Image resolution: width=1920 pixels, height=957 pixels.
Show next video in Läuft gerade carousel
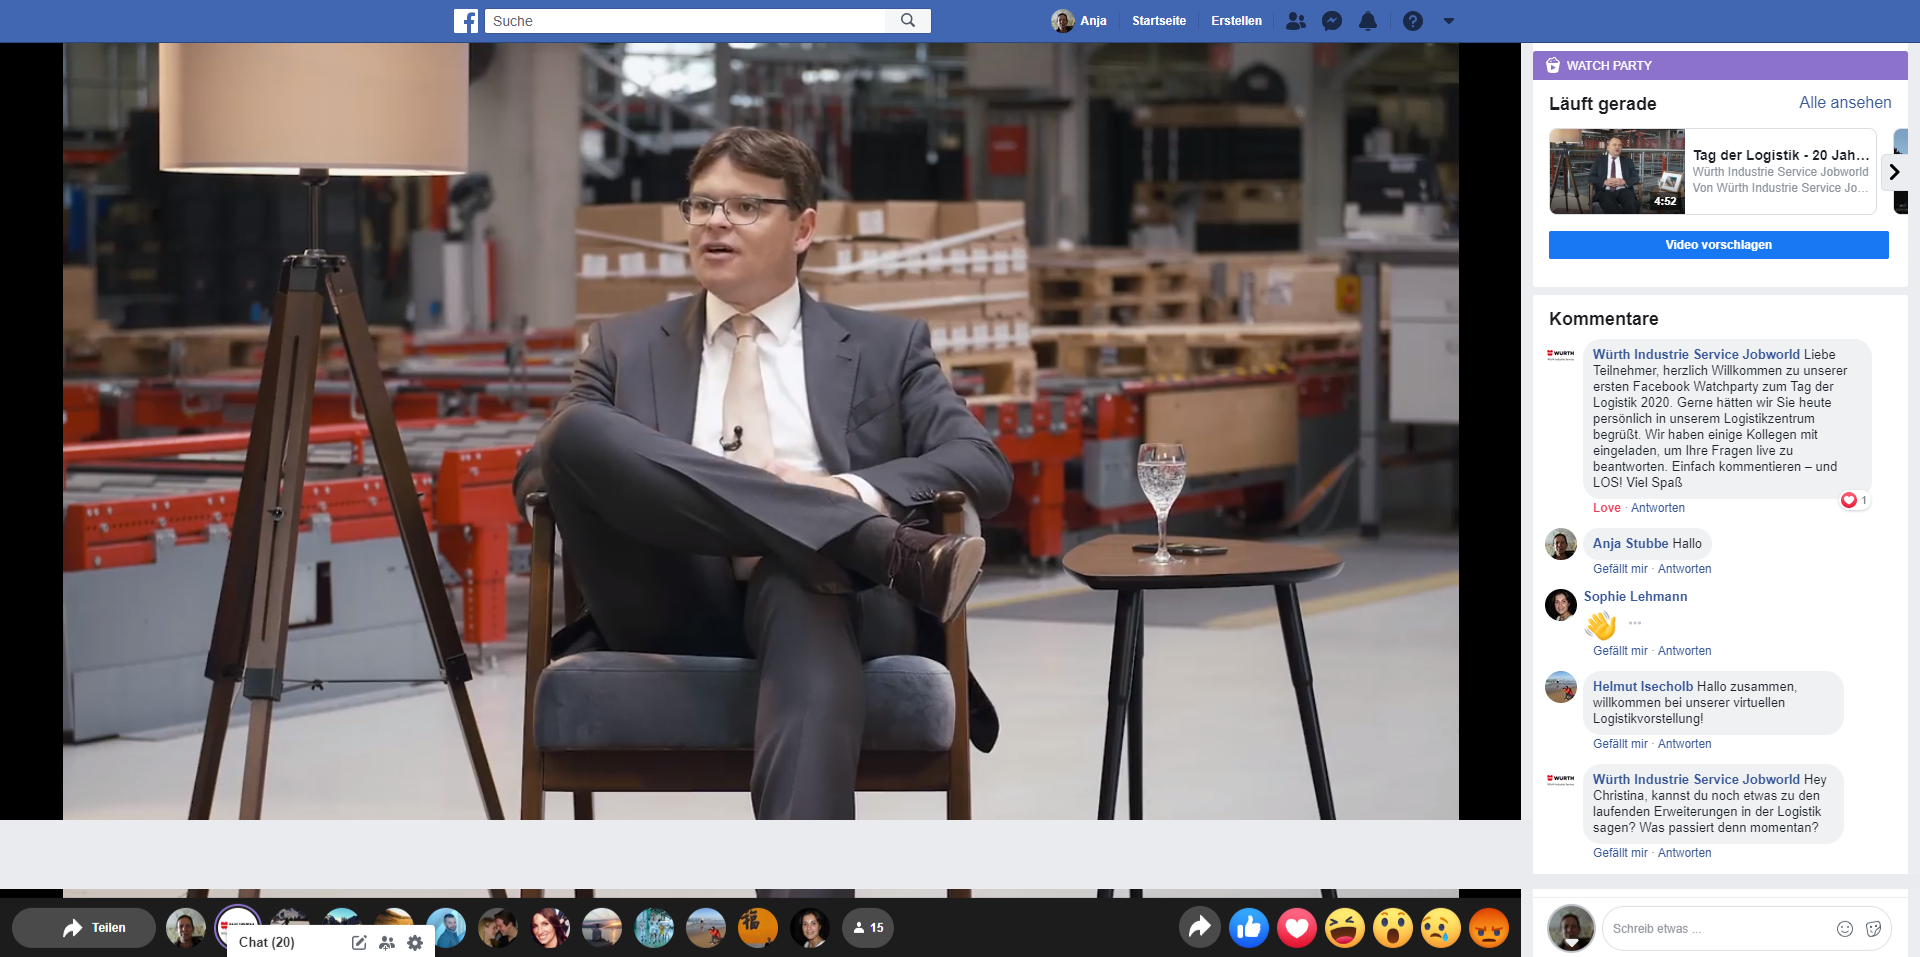coord(1893,172)
